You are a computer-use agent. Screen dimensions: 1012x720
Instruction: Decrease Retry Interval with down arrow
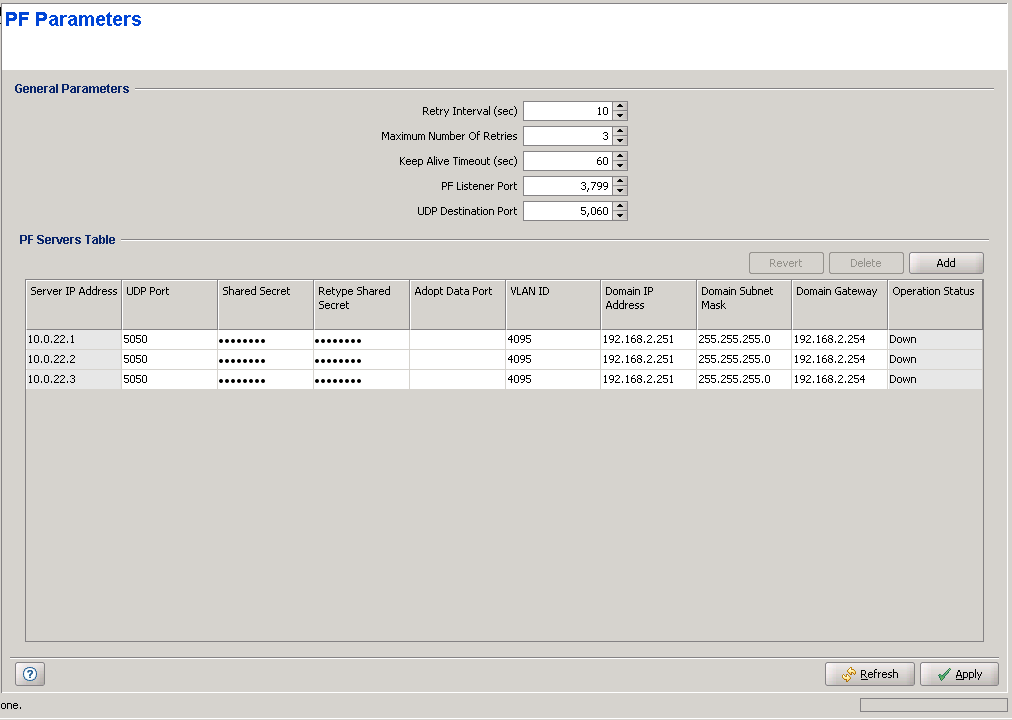(x=620, y=116)
